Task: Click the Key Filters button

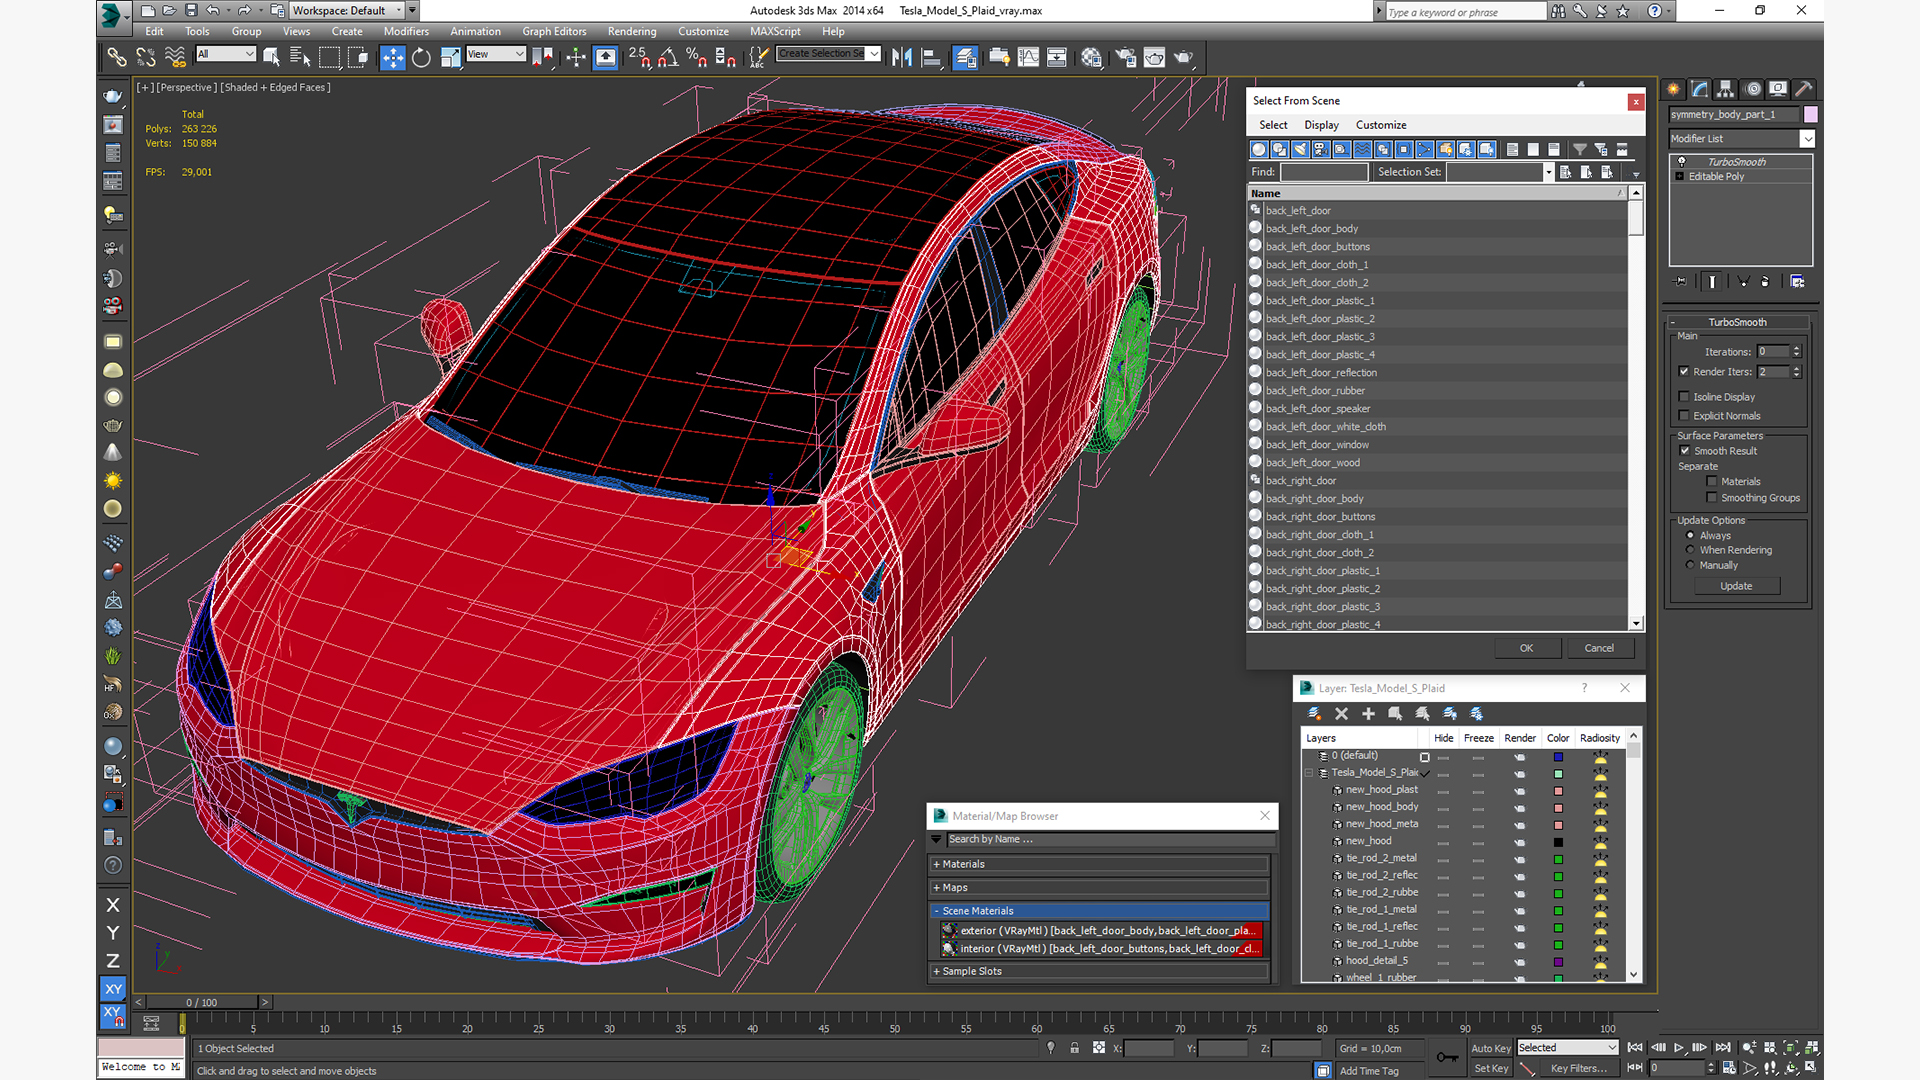Action: (x=1579, y=1069)
